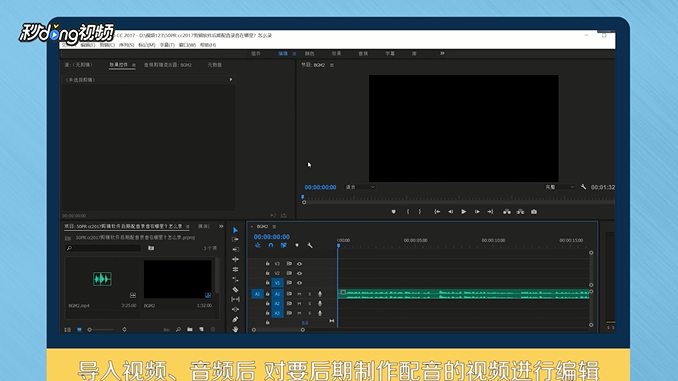
Task: Select the Hand tool
Action: [235, 329]
